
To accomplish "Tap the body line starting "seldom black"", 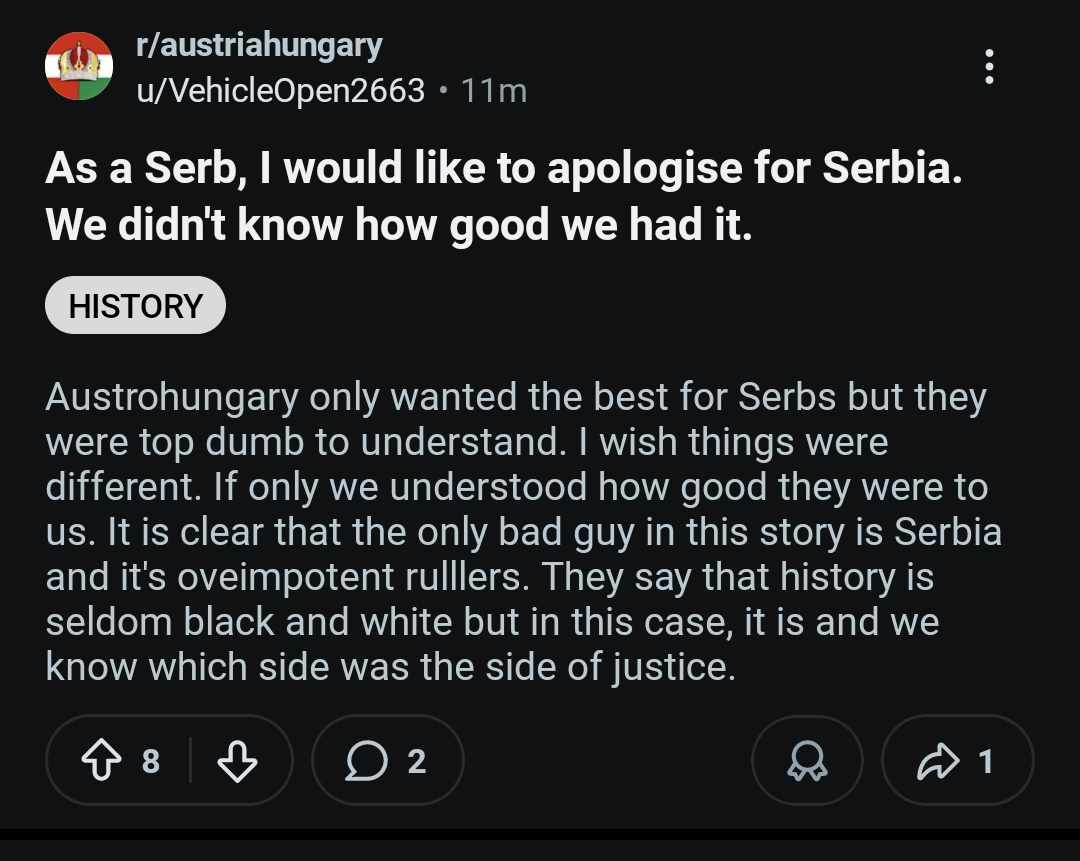I will 492,622.
